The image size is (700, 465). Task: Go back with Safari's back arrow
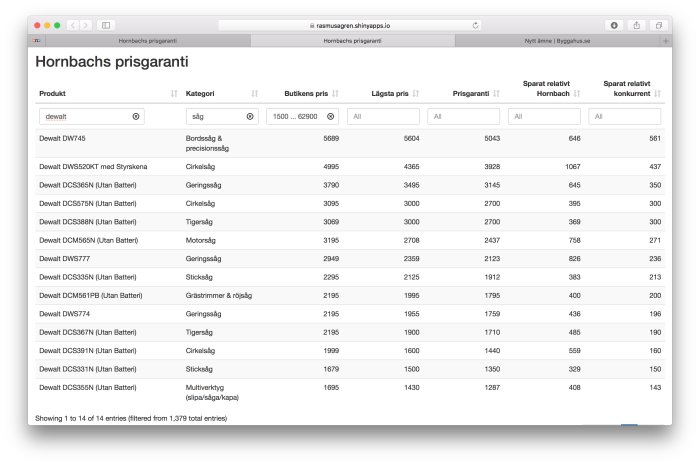73,25
